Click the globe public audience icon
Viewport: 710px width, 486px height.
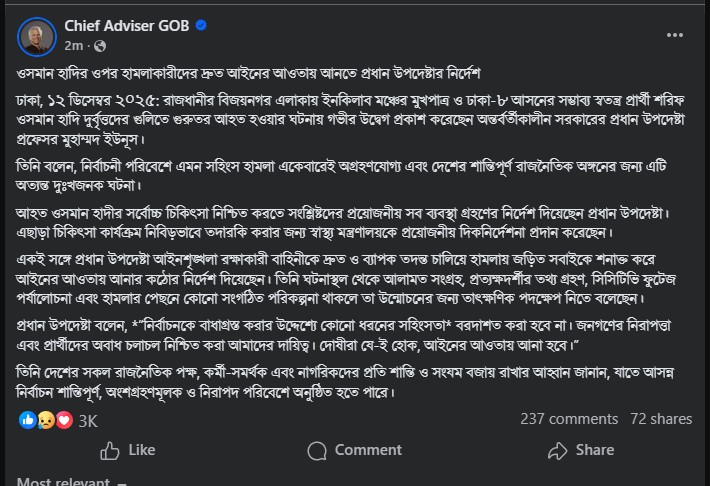(100, 46)
